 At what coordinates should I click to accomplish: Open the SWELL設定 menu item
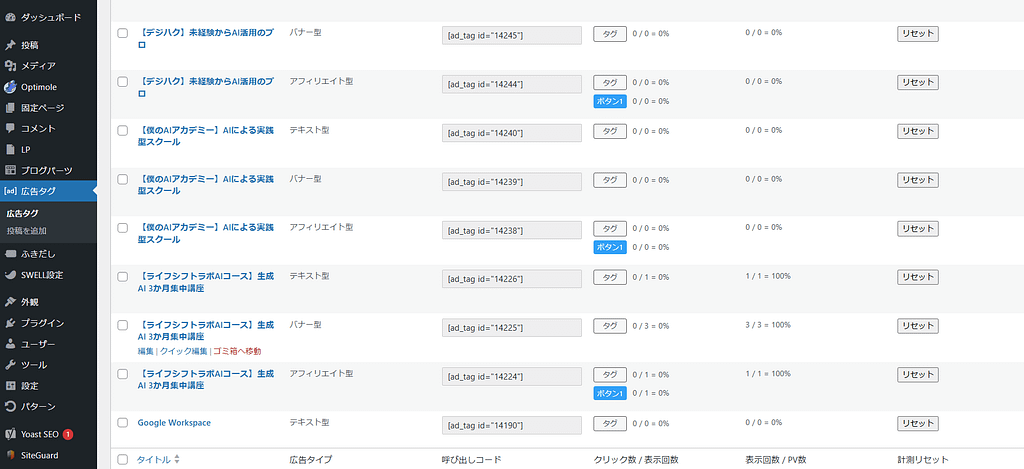[42, 275]
